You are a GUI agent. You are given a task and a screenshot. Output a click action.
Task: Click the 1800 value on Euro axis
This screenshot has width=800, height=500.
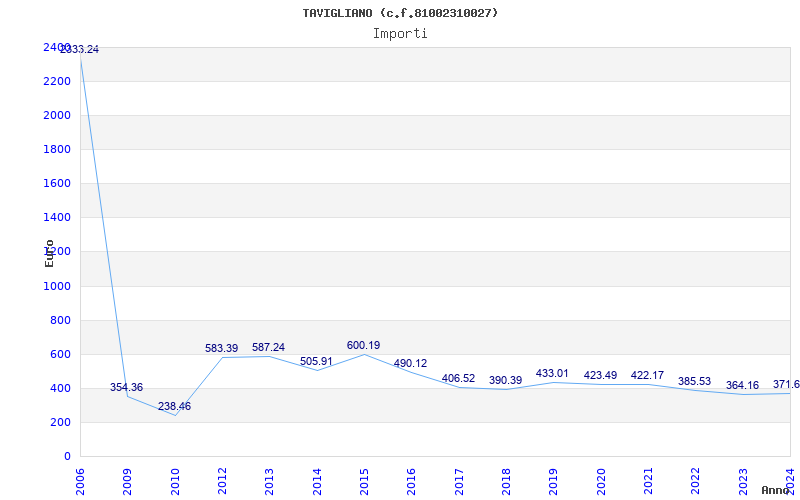coord(57,149)
